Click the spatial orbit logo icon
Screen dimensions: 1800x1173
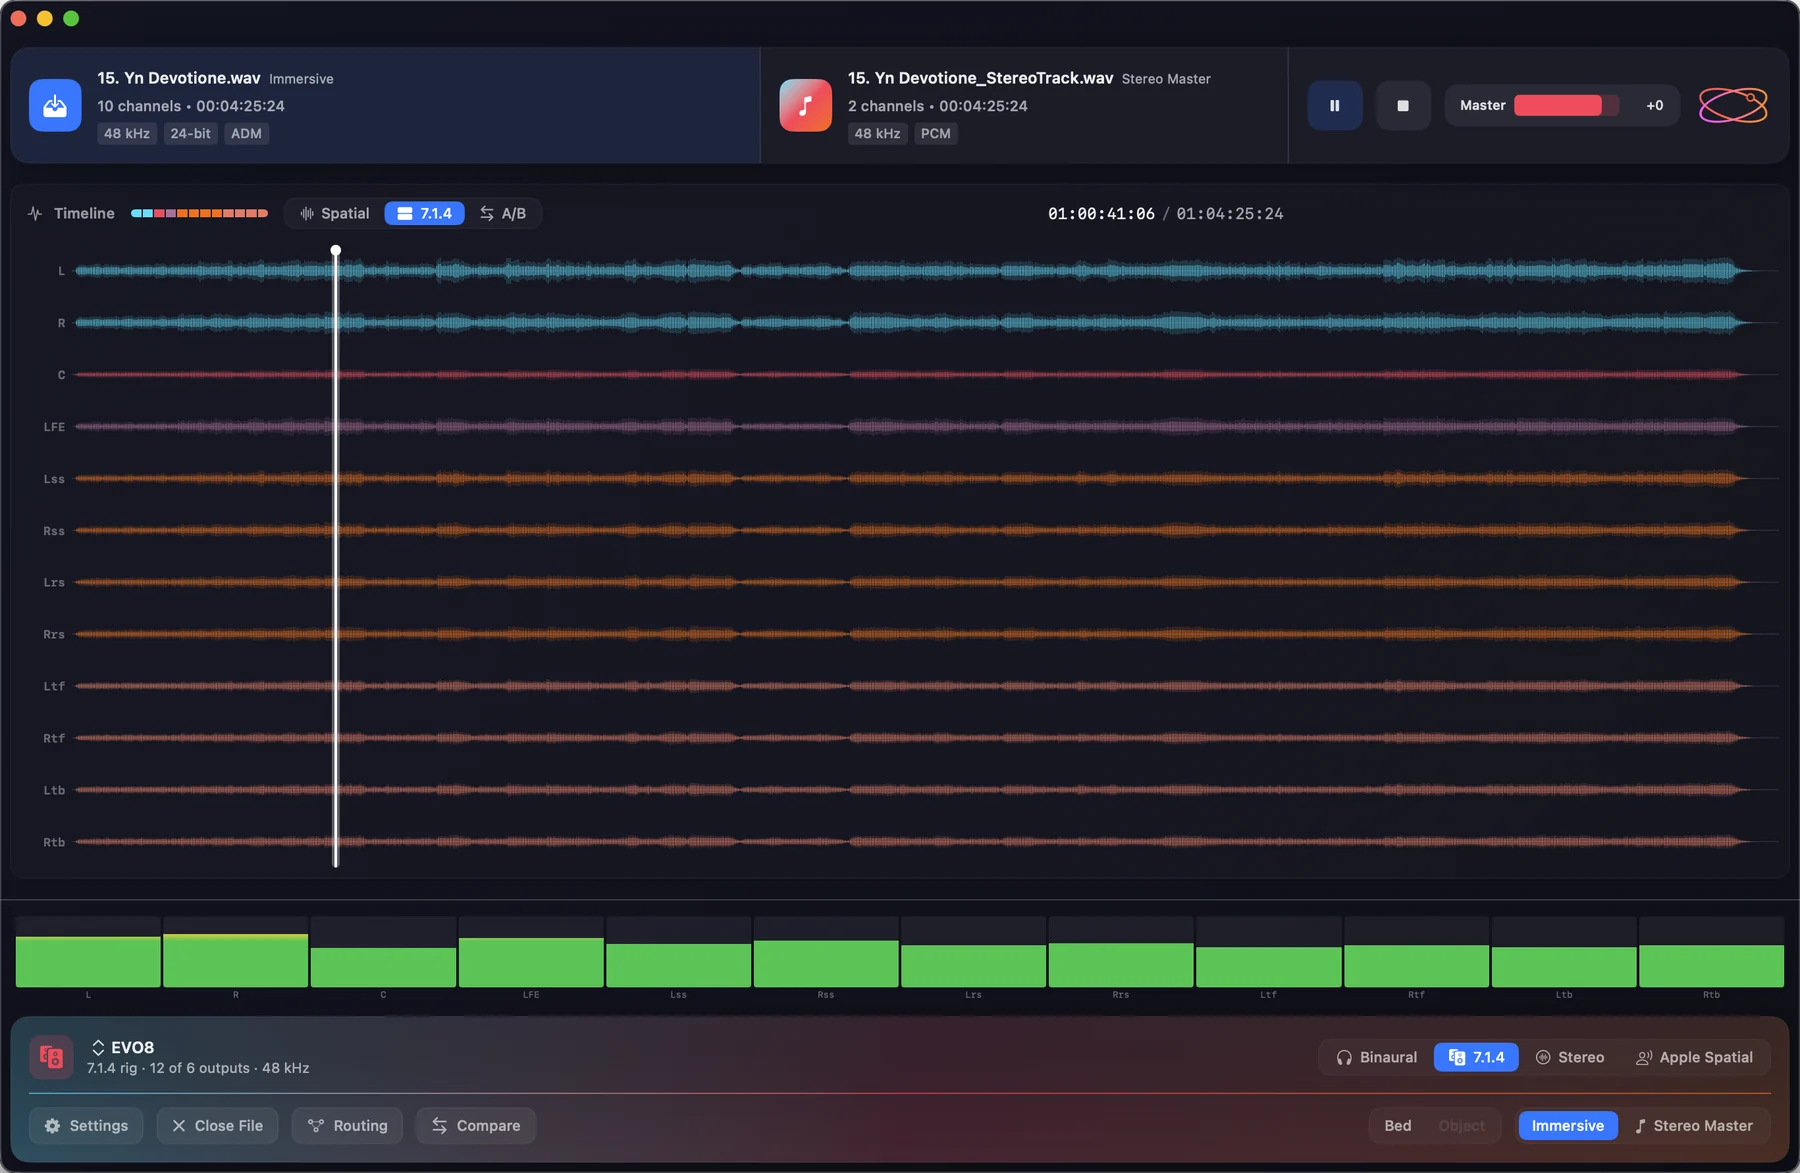point(1733,105)
